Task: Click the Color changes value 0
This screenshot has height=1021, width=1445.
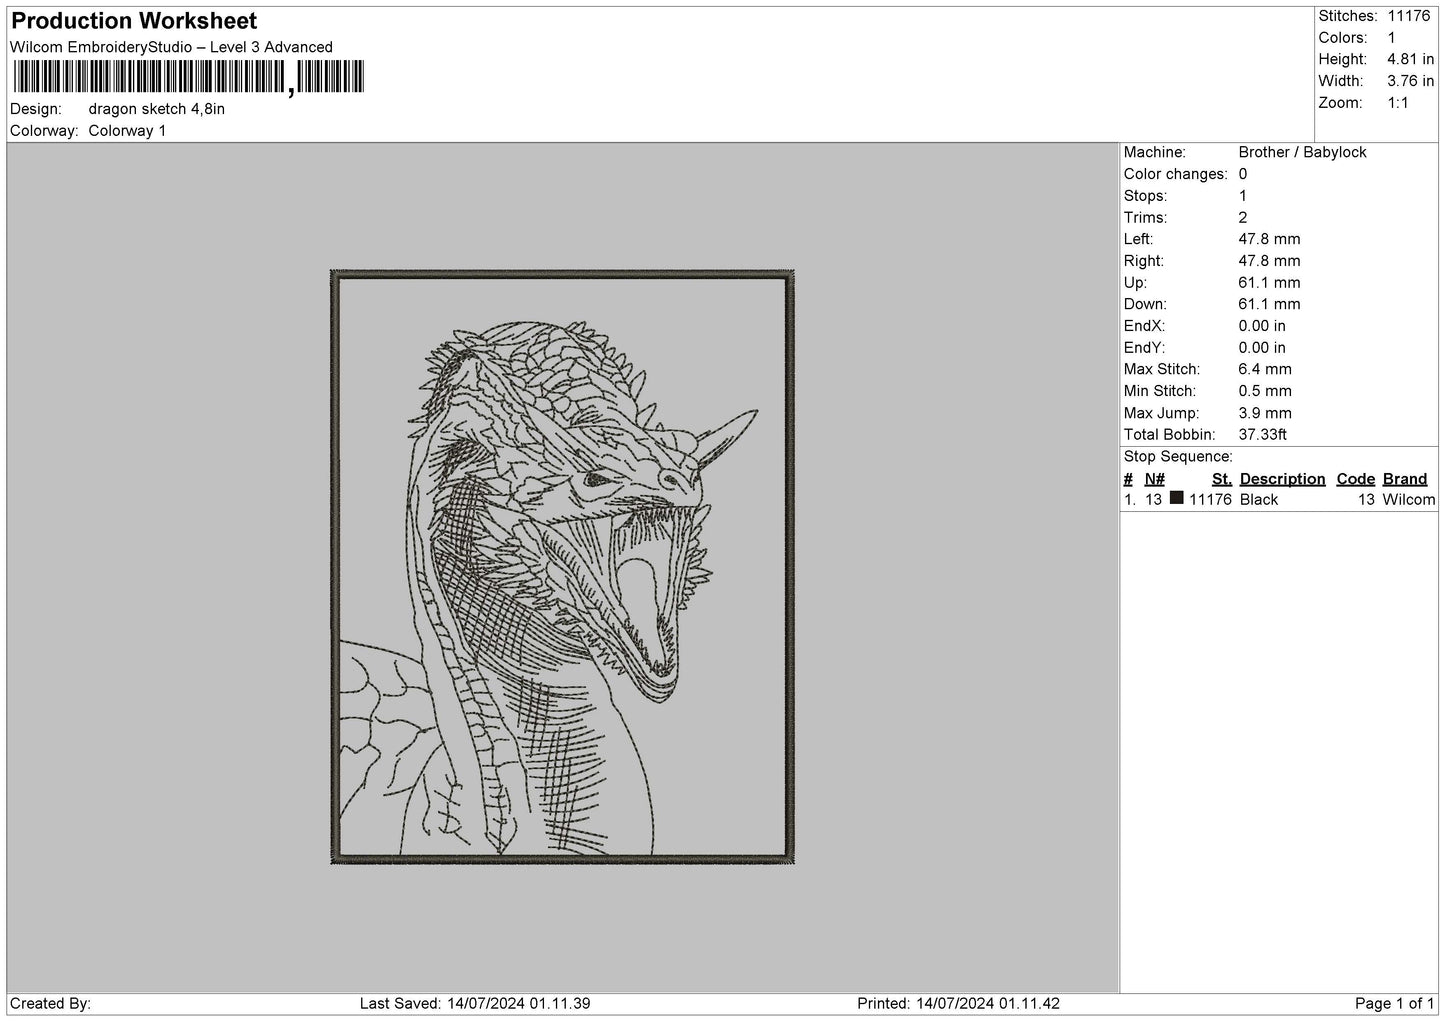Action: coord(1243,174)
